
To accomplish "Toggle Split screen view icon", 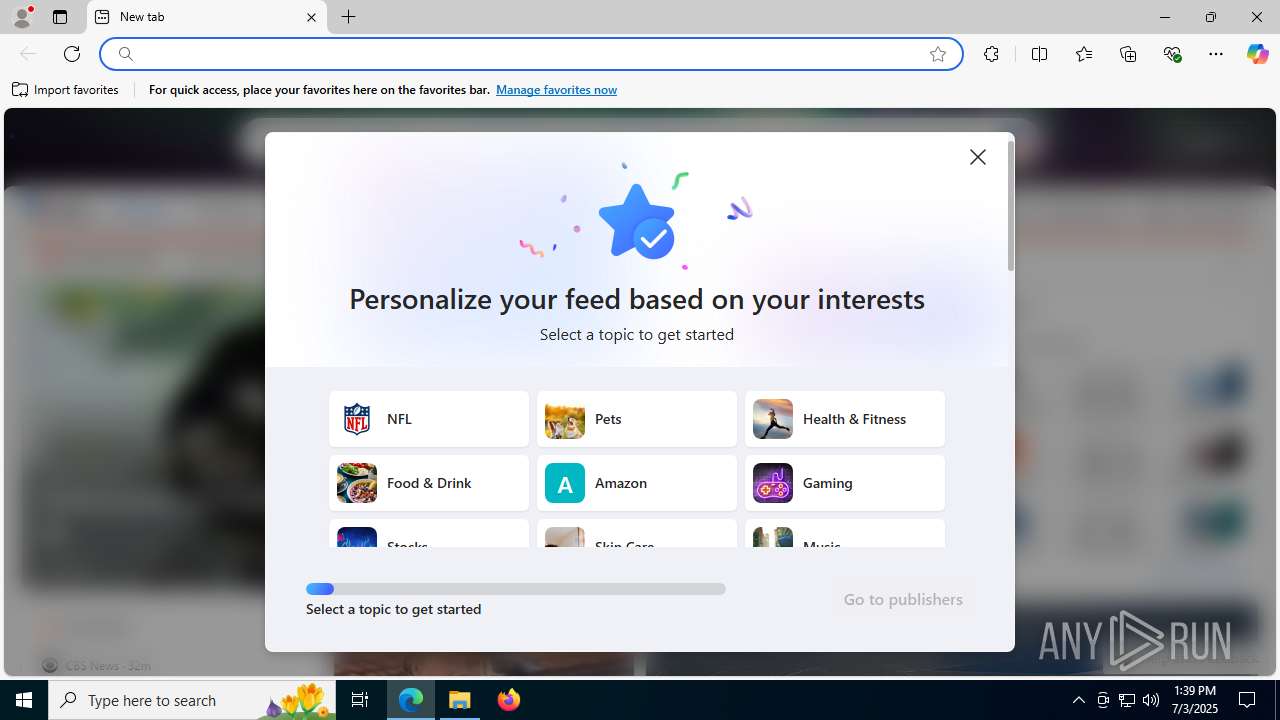I will tap(1039, 54).
